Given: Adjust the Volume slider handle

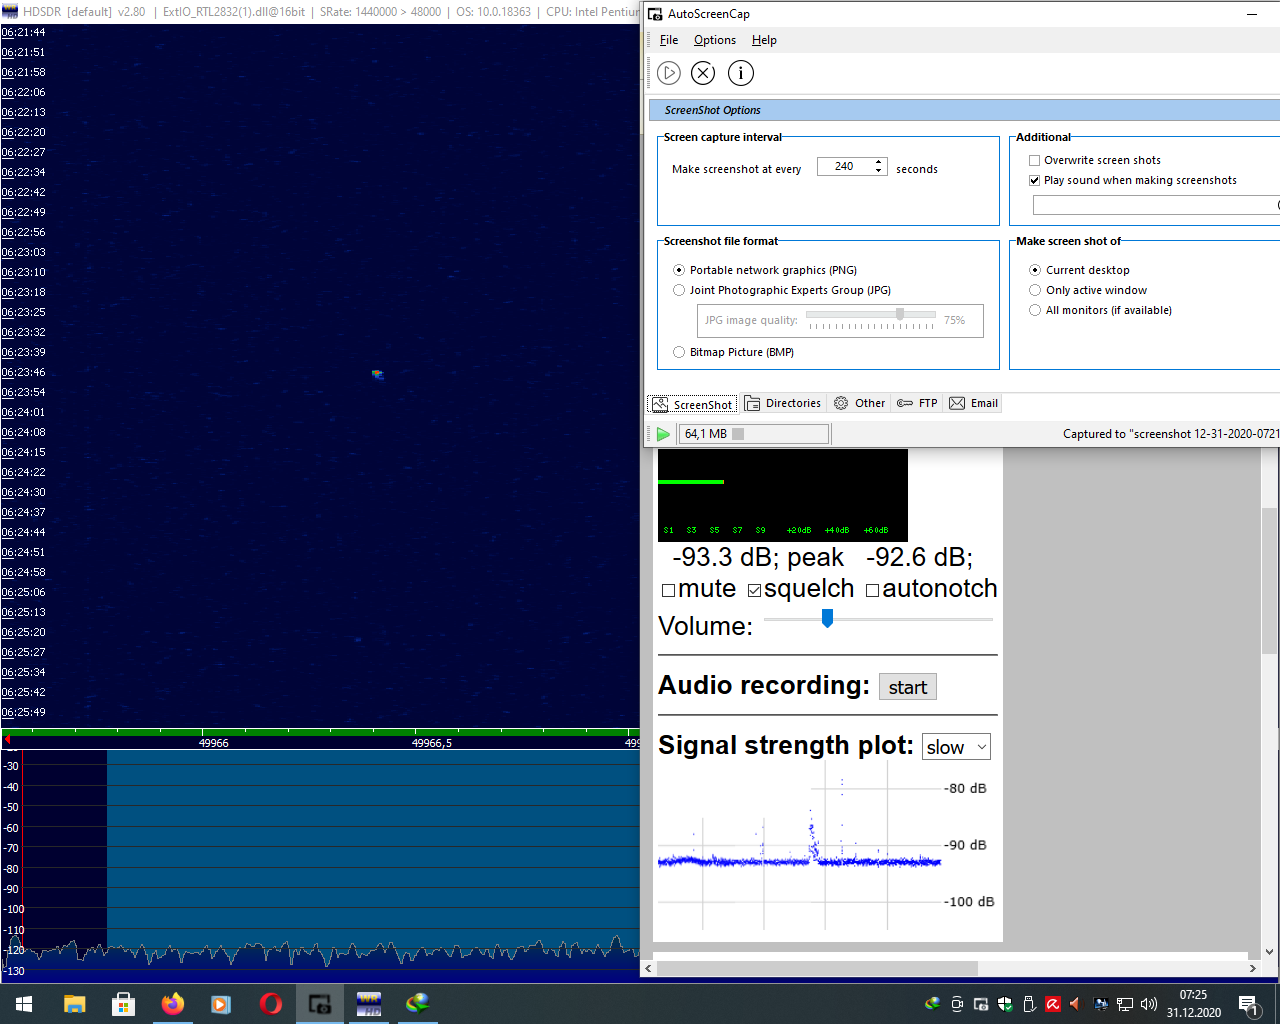Looking at the screenshot, I should (x=827, y=618).
